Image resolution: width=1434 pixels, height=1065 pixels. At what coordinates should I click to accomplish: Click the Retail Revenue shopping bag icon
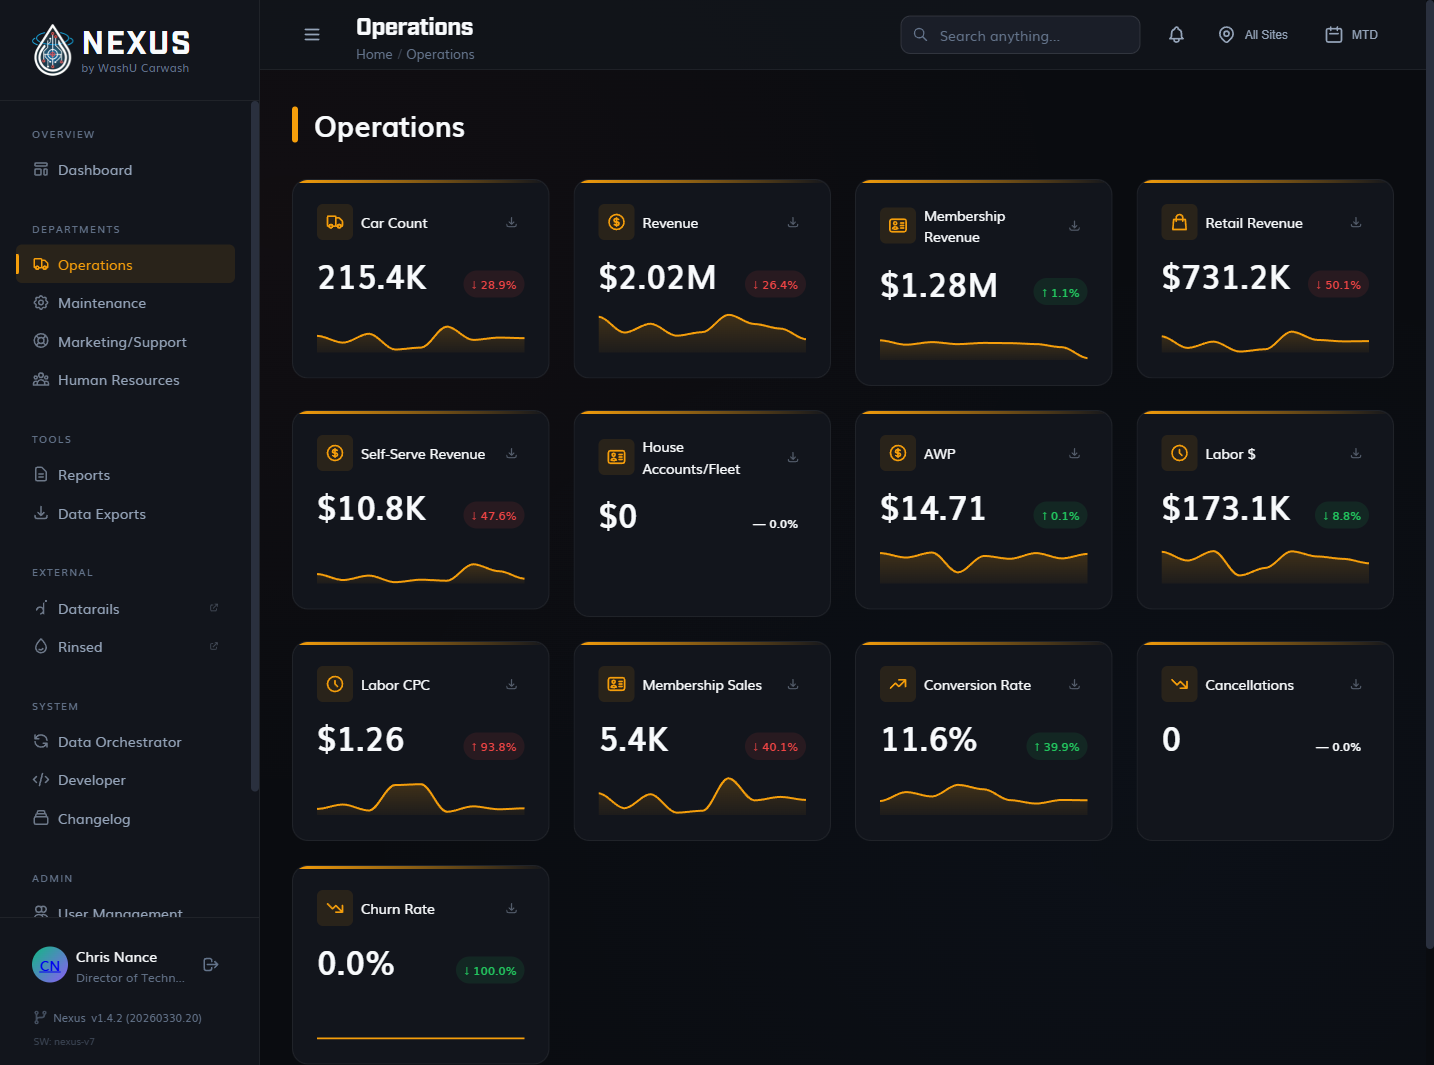(x=1179, y=222)
